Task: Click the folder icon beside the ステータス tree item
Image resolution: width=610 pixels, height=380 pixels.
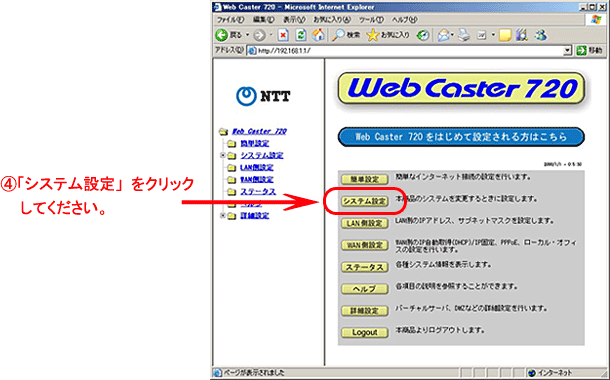Action: [x=231, y=192]
